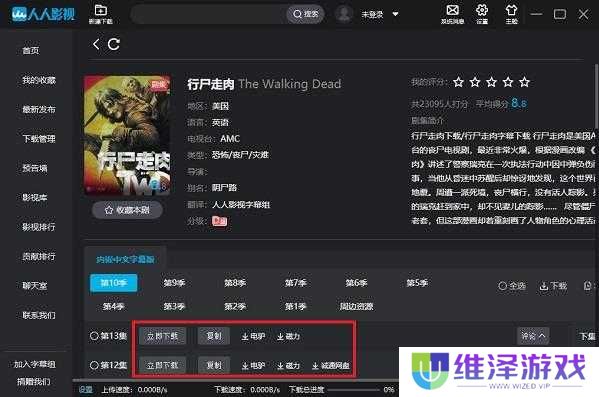
Task: Open 贡献排行 in the sidebar
Action: (39, 256)
